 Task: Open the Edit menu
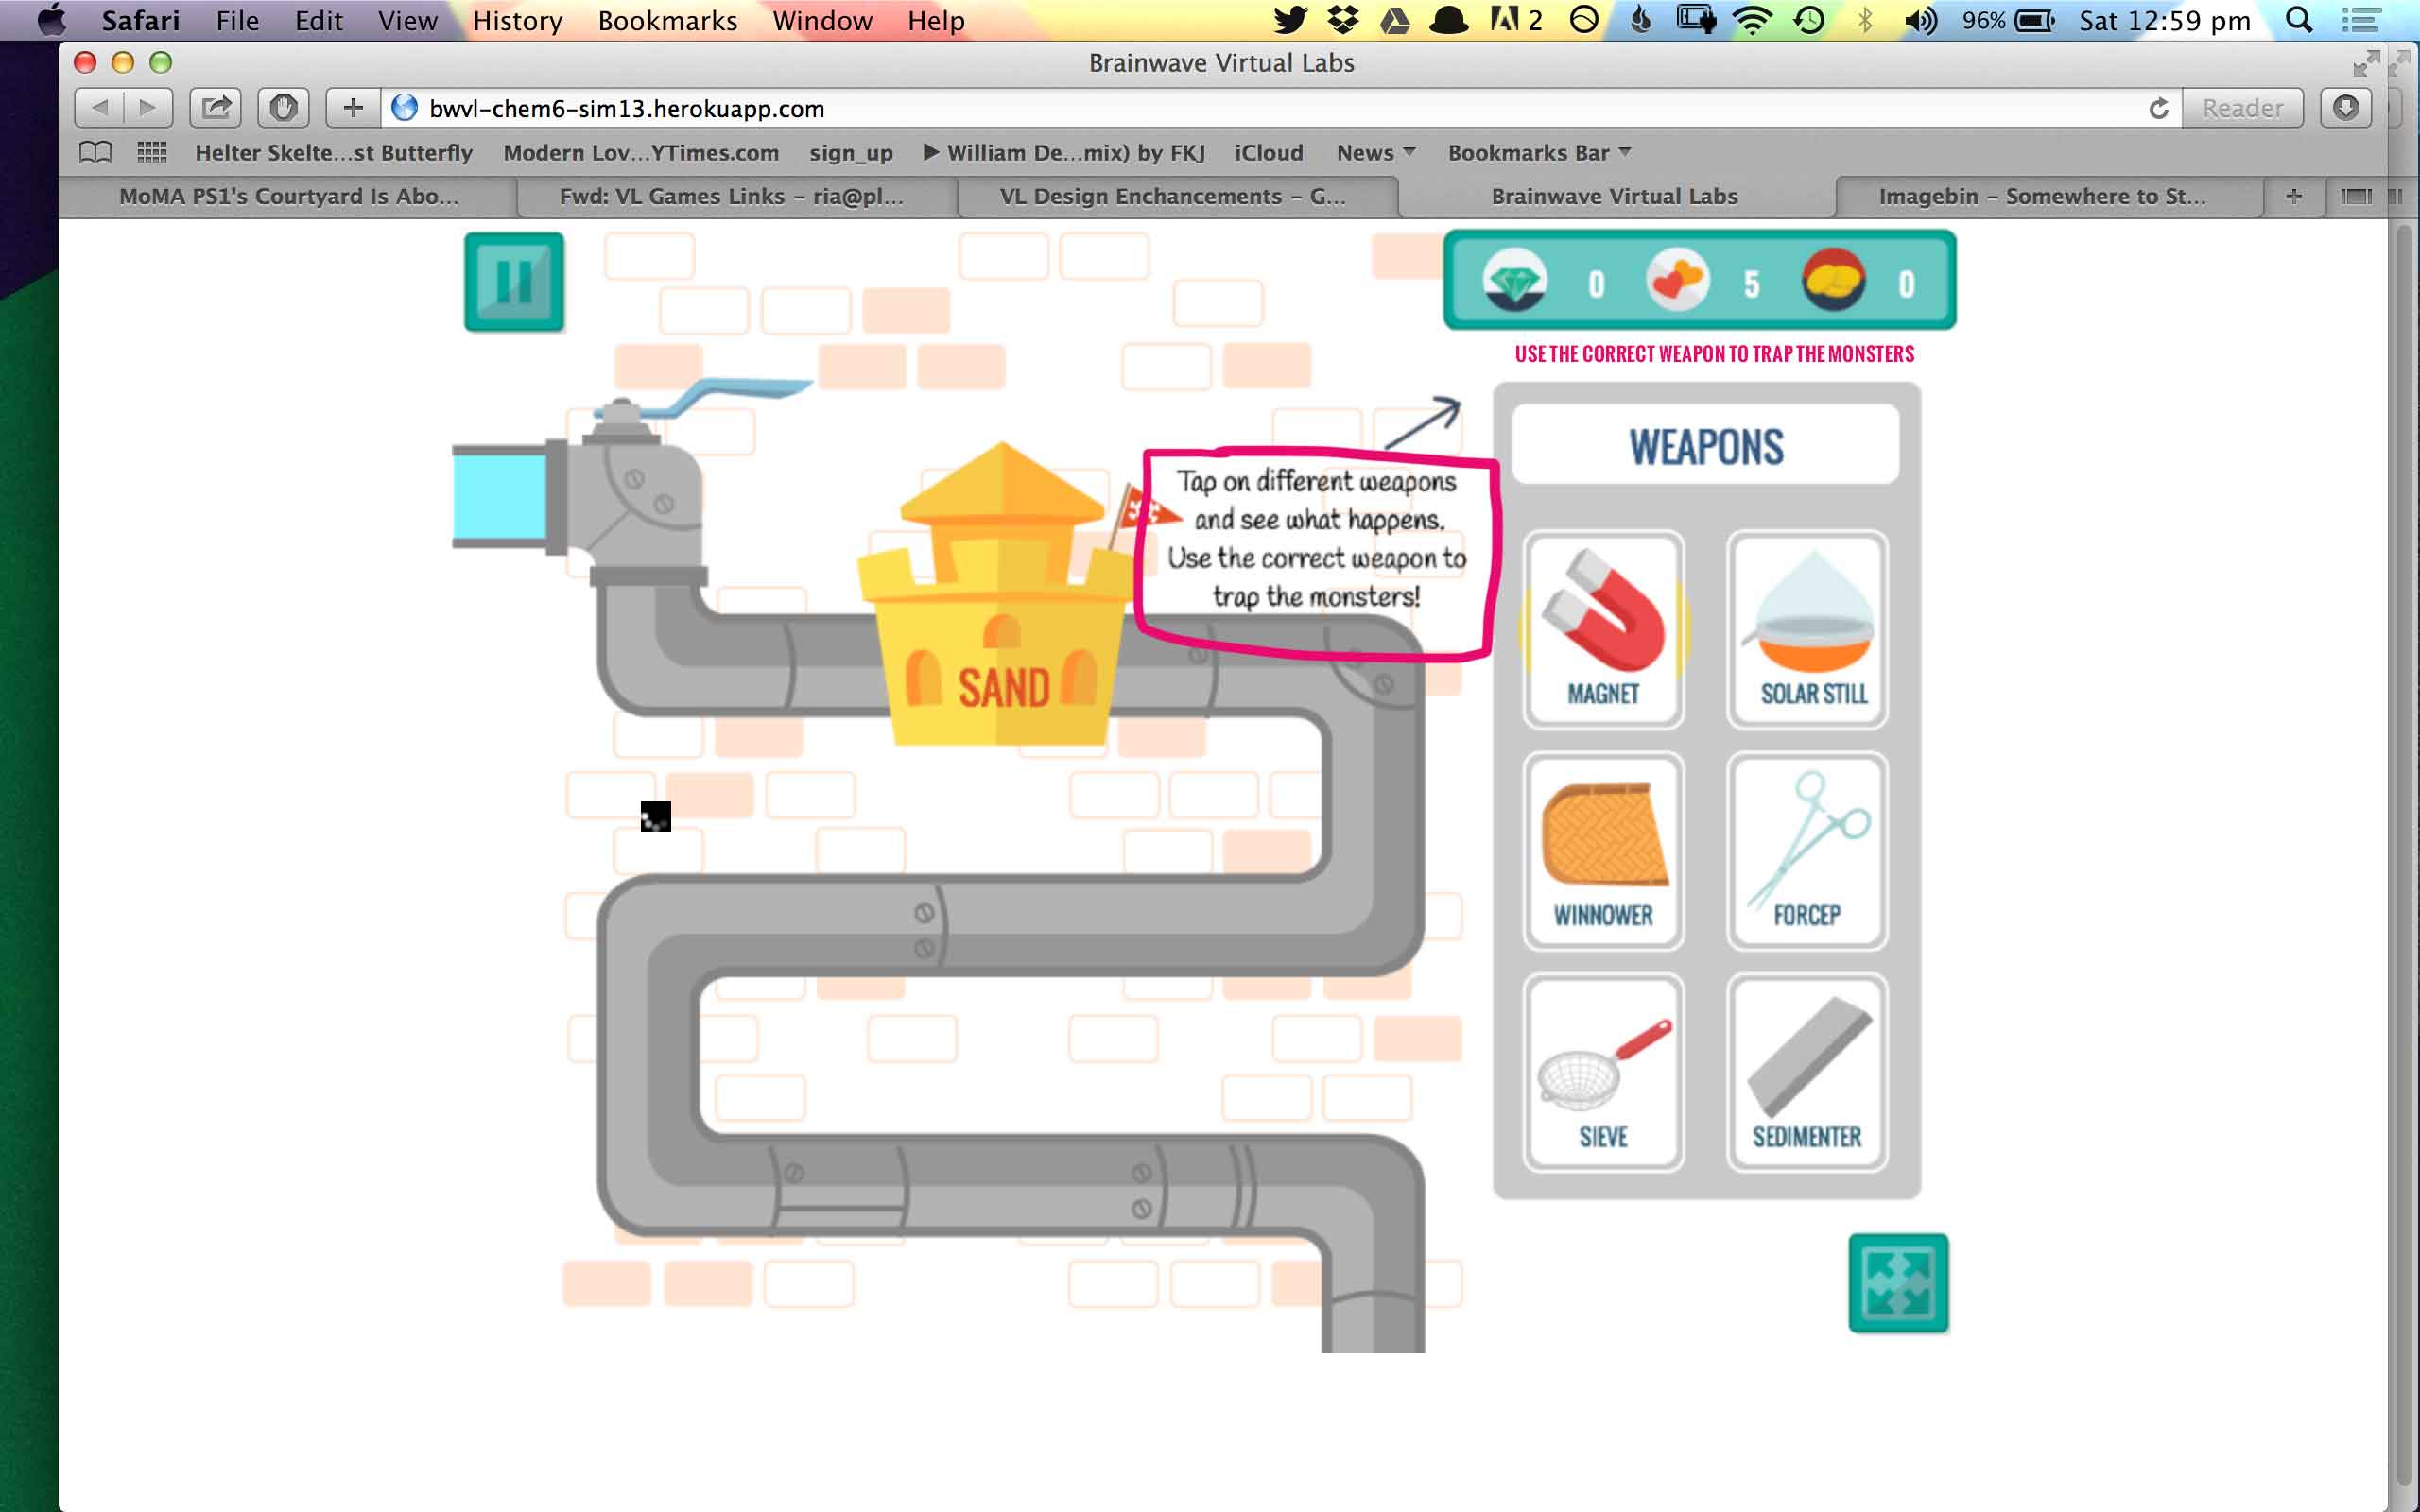tap(318, 20)
